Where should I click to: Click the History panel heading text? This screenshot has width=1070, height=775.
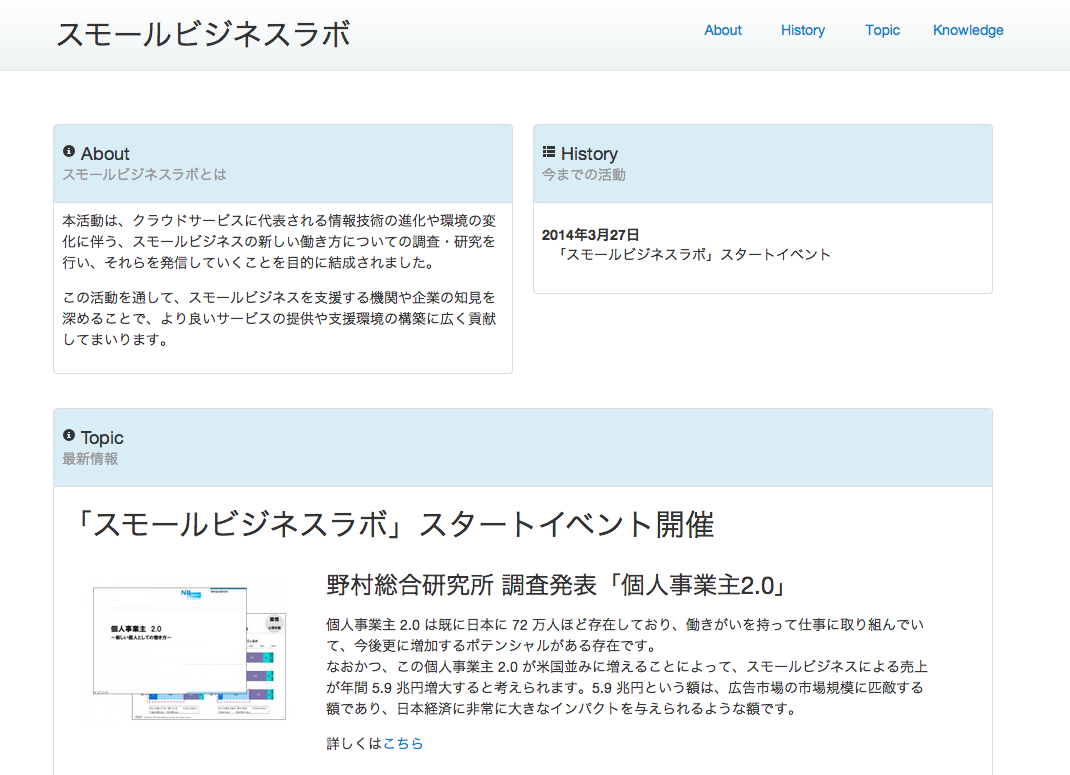[x=589, y=154]
